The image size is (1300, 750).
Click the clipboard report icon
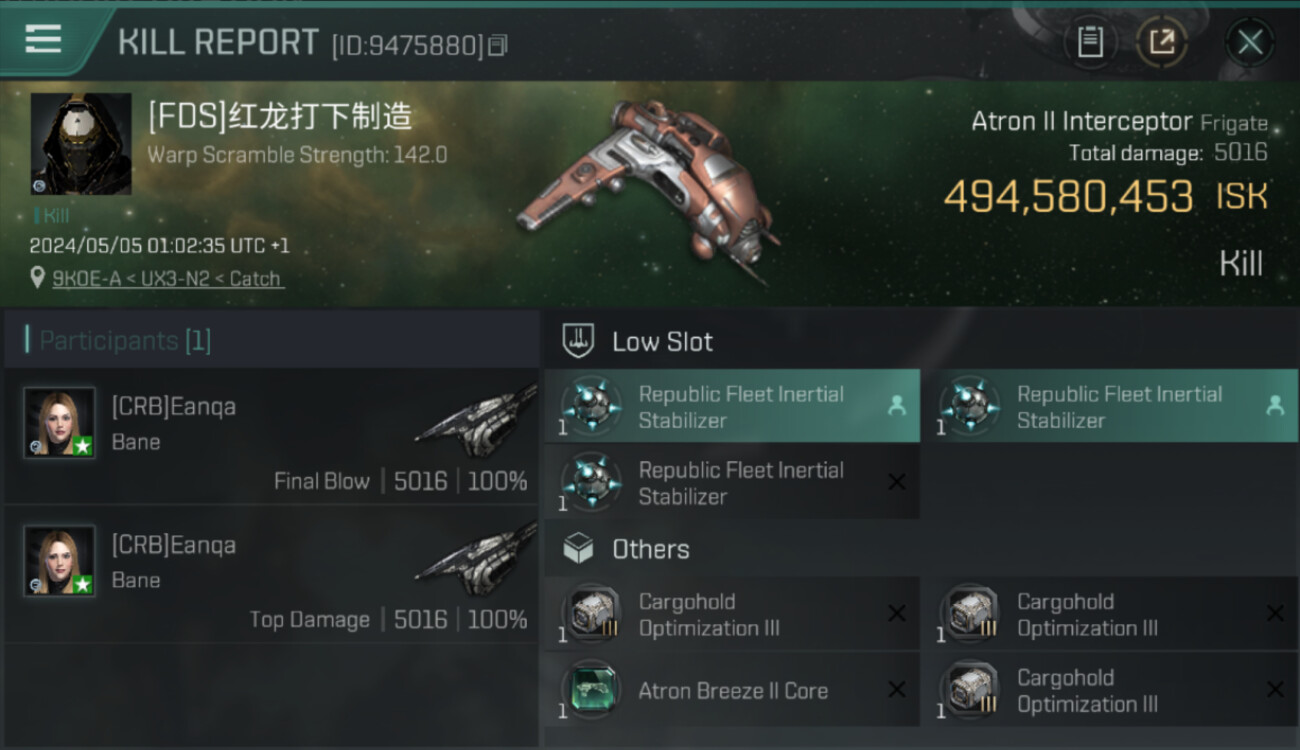pyautogui.click(x=1090, y=42)
